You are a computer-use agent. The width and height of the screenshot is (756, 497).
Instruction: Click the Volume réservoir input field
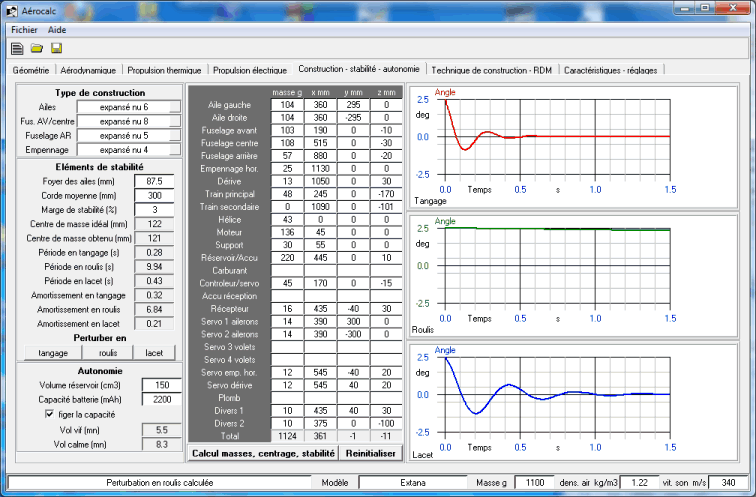coord(162,385)
